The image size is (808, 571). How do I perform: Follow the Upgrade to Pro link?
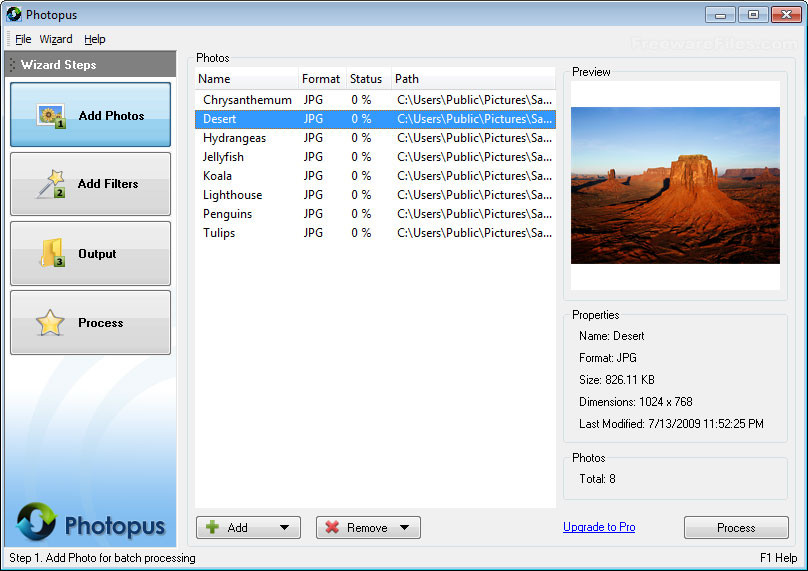[x=599, y=527]
